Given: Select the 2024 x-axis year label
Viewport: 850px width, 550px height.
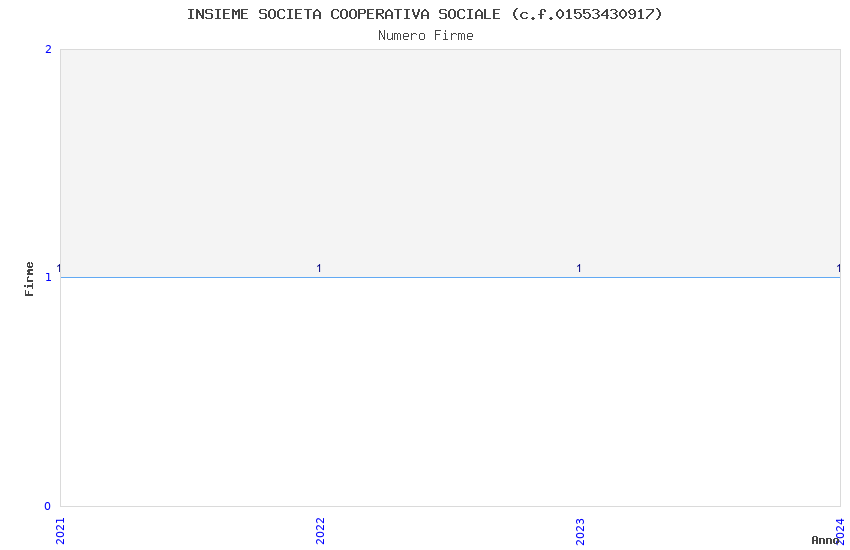Looking at the screenshot, I should pyautogui.click(x=840, y=531).
